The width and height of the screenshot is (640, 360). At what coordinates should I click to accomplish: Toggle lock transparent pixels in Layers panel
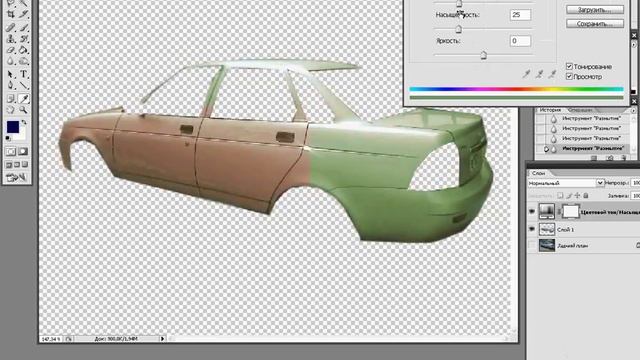click(561, 196)
